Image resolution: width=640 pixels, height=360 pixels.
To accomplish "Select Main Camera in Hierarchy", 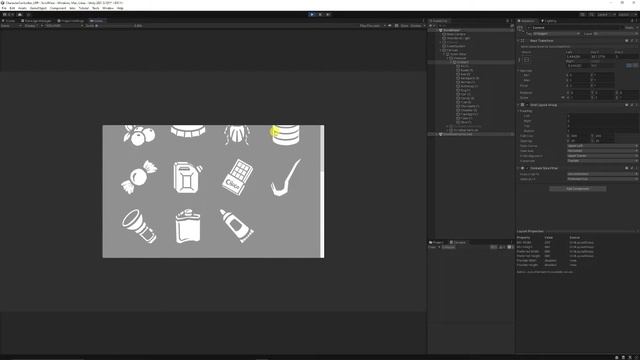I will tap(456, 34).
